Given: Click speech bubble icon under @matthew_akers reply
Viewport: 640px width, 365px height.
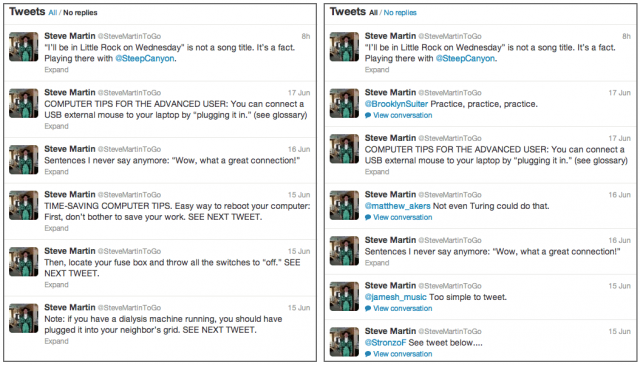Looking at the screenshot, I should 368,218.
